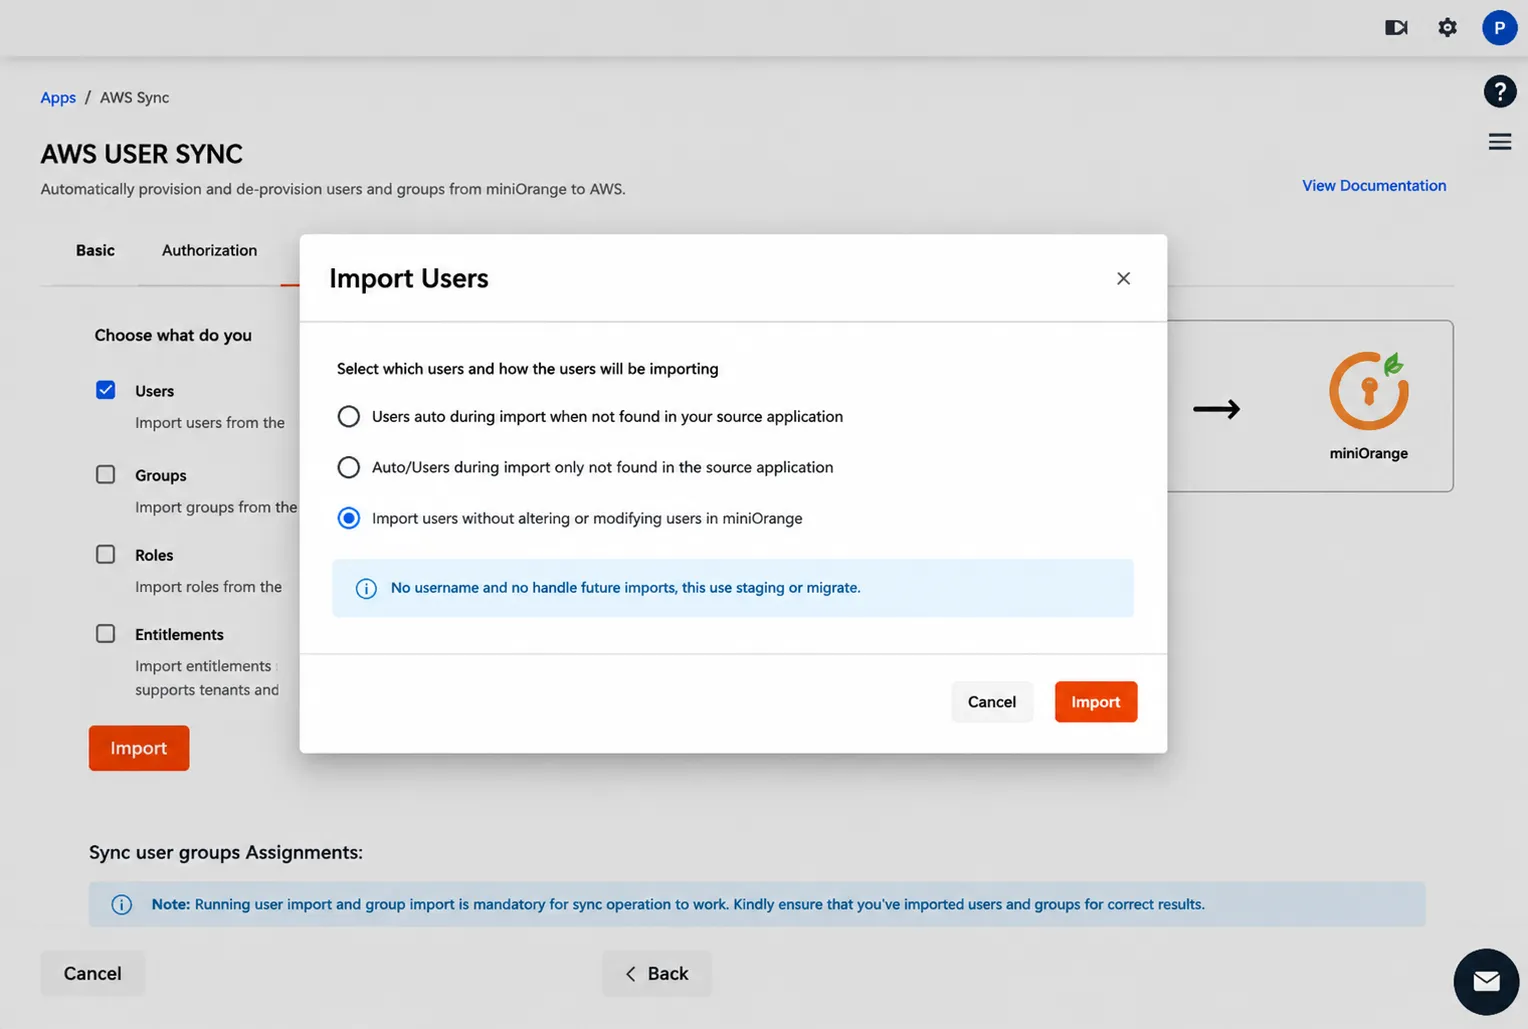Image resolution: width=1528 pixels, height=1029 pixels.
Task: Click Import button in dialog
Action: [x=1096, y=702]
